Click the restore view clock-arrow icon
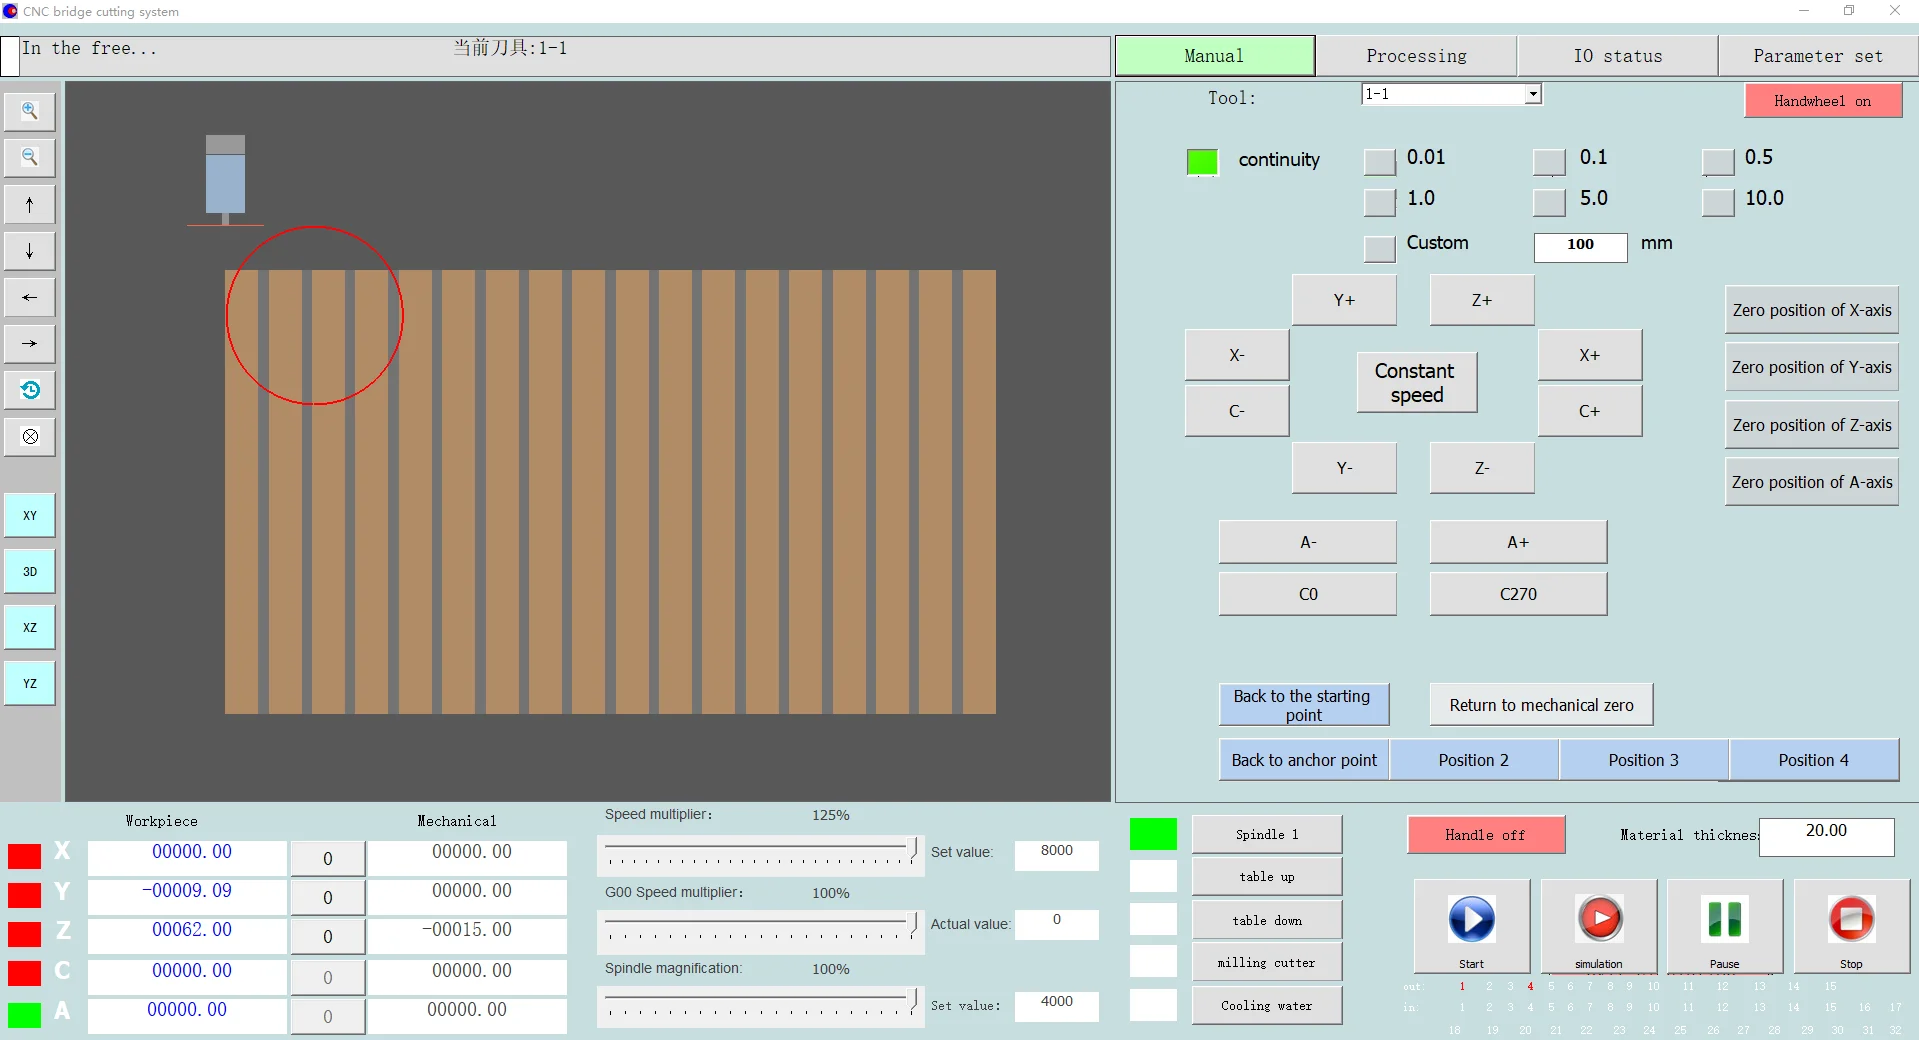The image size is (1919, 1040). tap(30, 390)
